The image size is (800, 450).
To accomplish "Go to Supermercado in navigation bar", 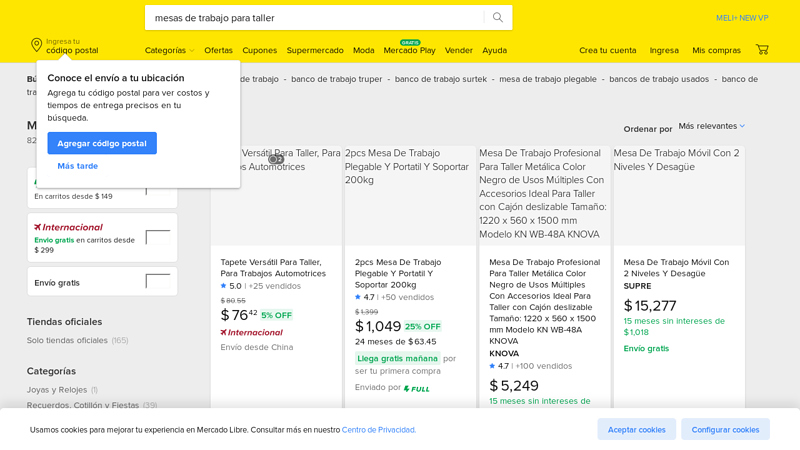I will (x=314, y=50).
